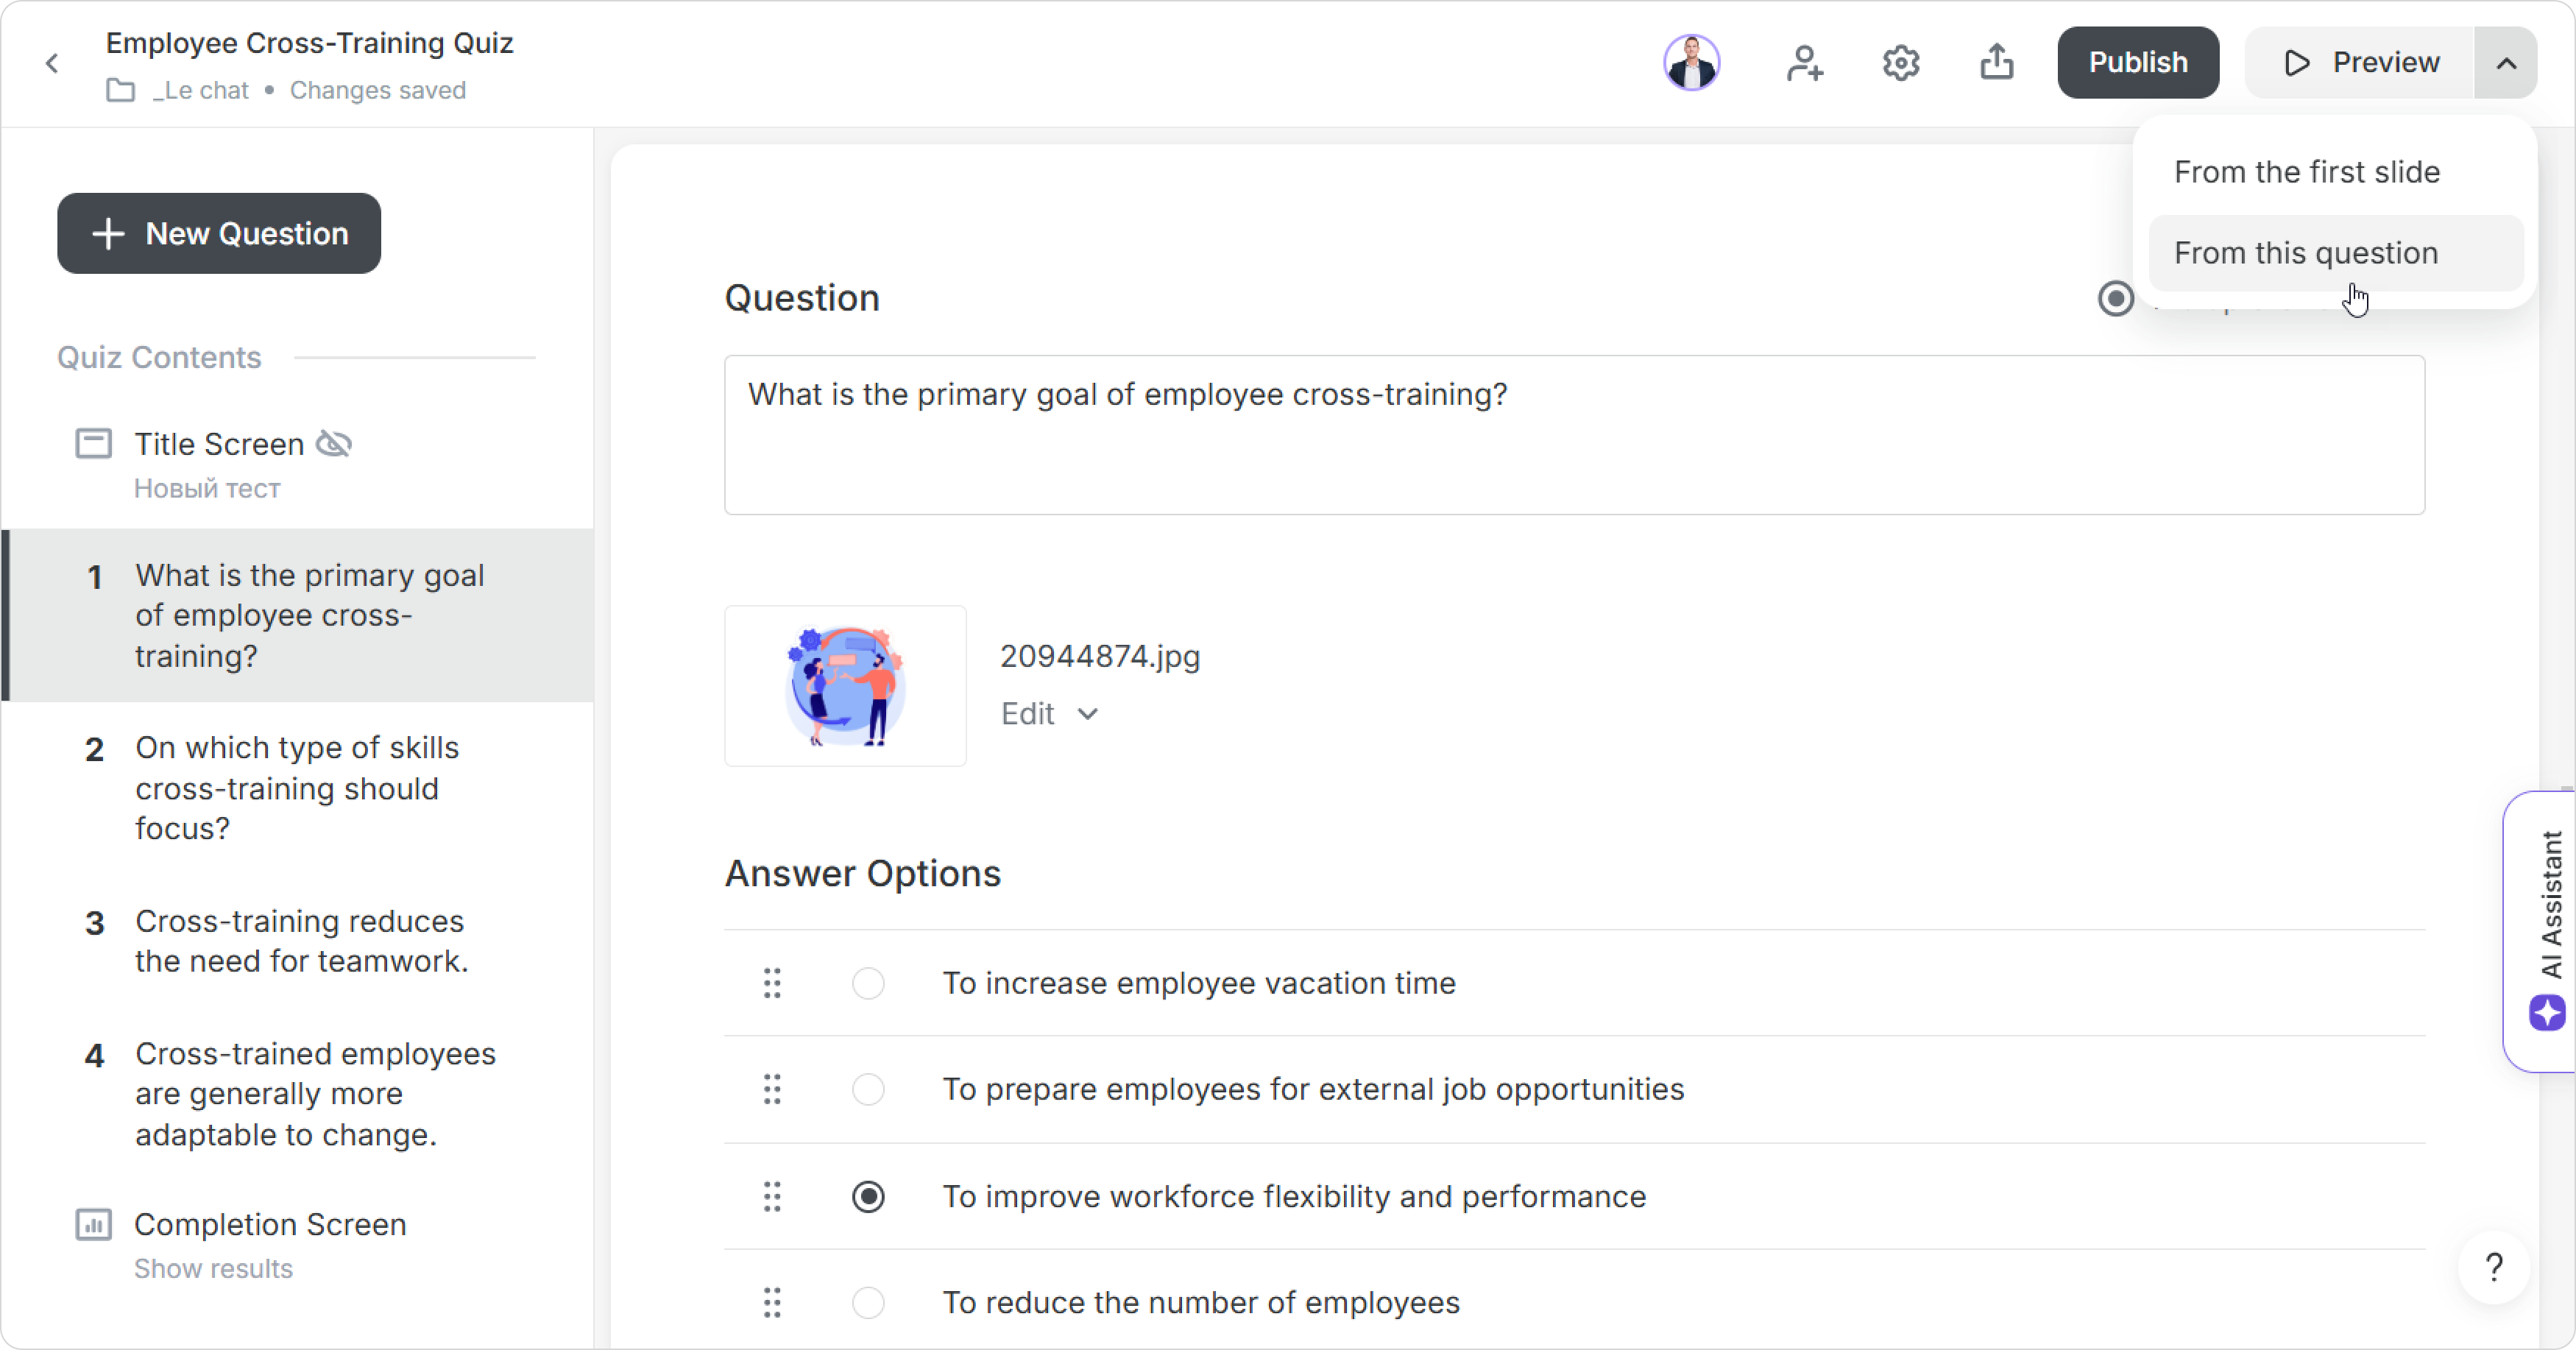Open the user profile avatar
Screen dimensions: 2576x1350
1692,63
